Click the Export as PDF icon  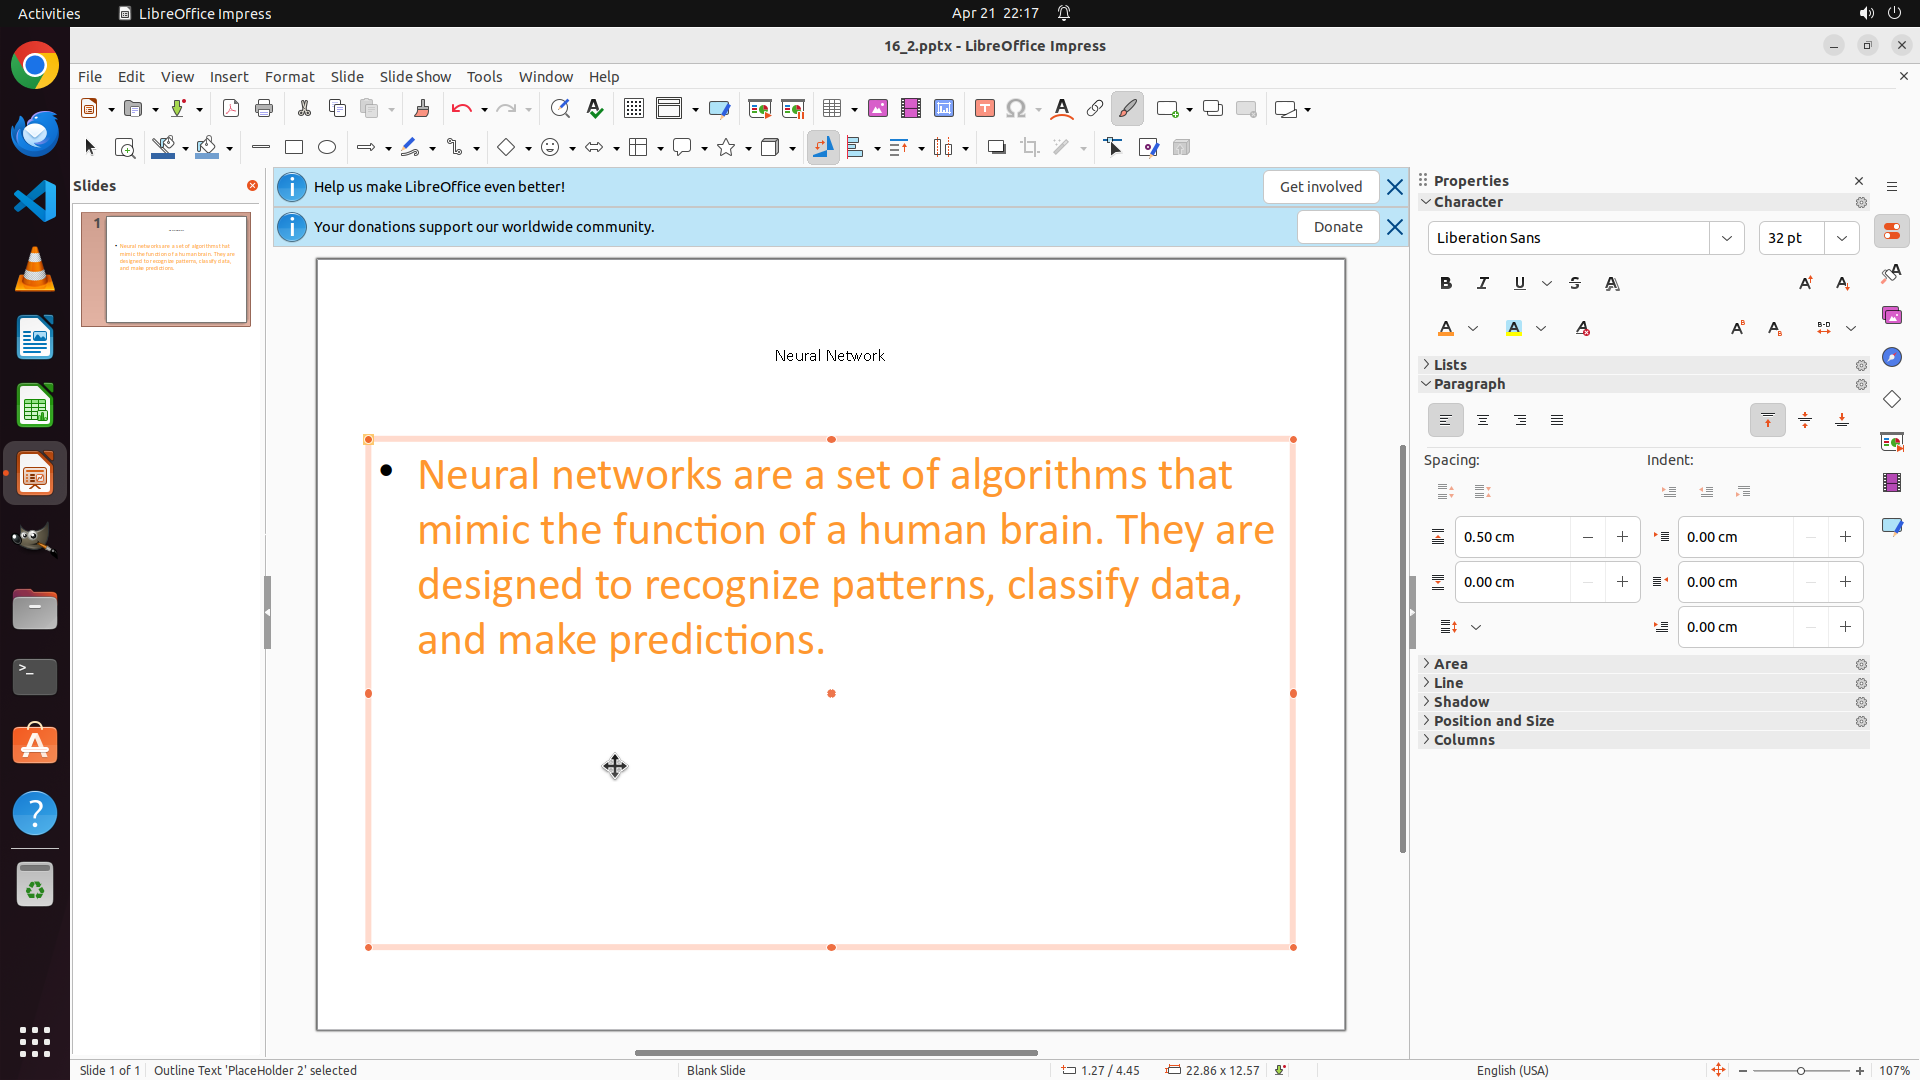pyautogui.click(x=231, y=109)
